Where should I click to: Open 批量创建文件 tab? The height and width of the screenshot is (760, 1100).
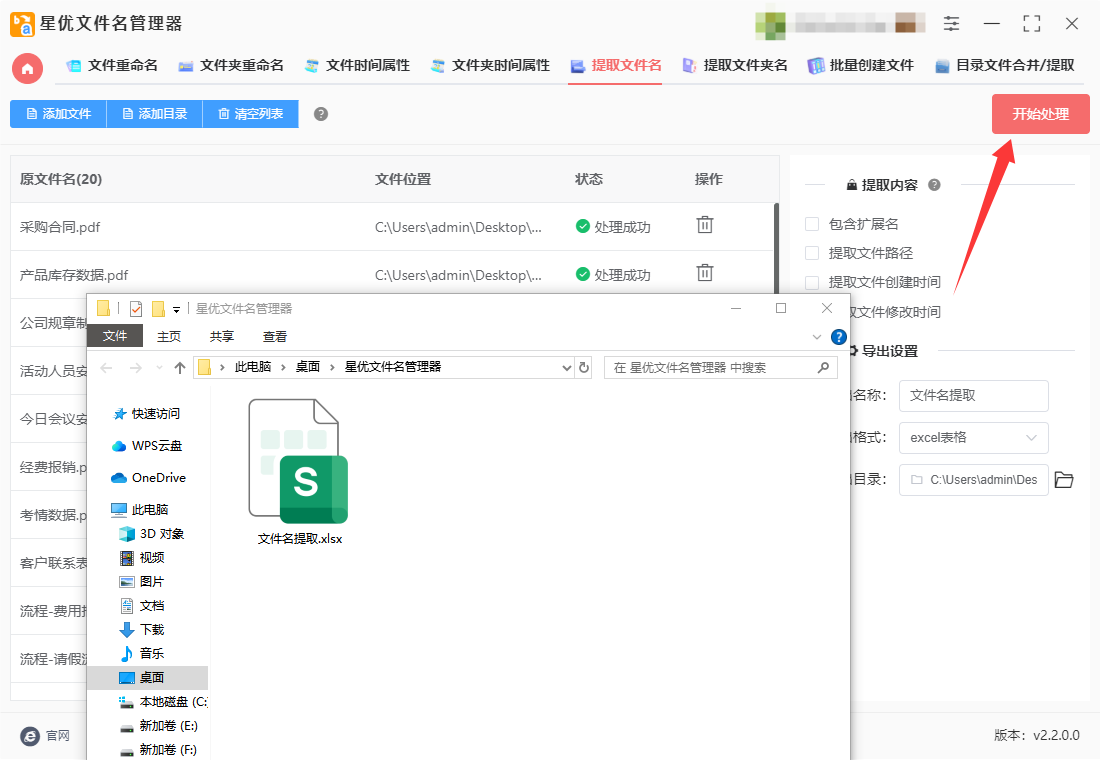(x=861, y=65)
